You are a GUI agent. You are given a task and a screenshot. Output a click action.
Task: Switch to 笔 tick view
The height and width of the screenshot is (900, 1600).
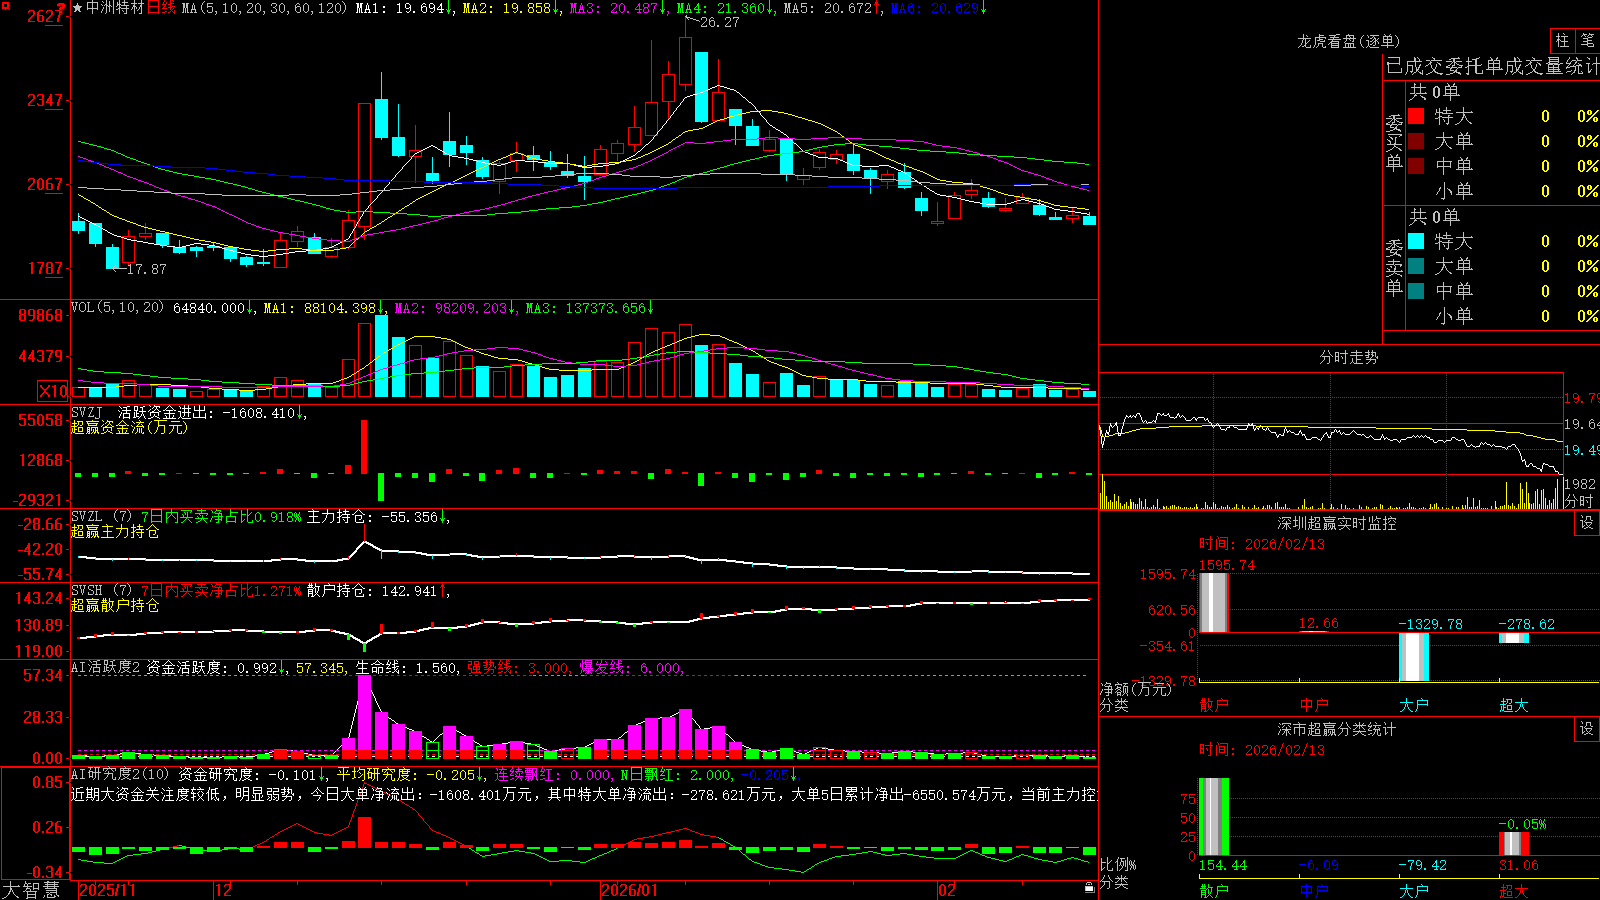tap(1588, 40)
